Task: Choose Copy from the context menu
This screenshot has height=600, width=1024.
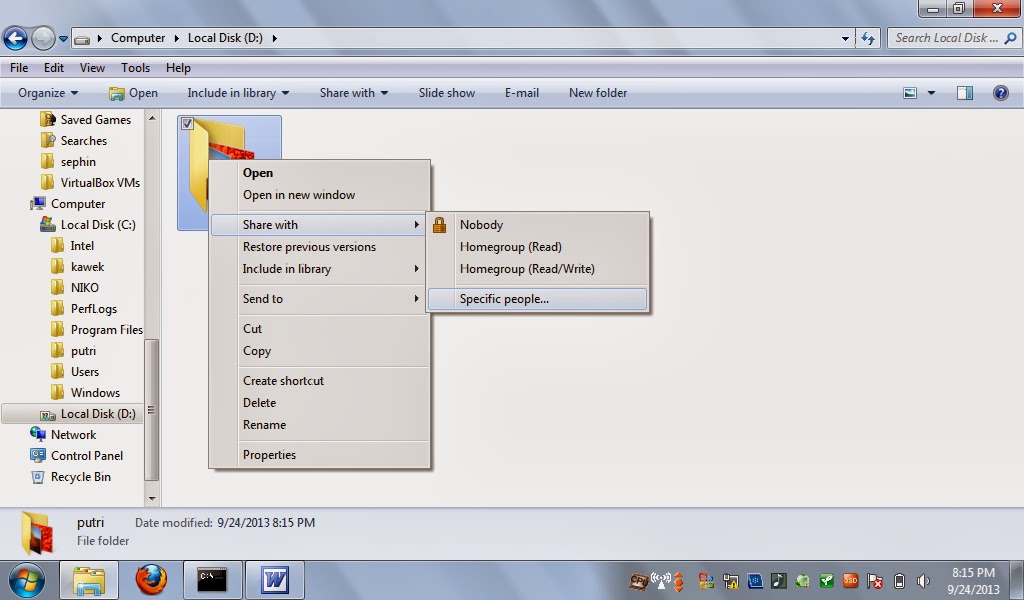Action: [320, 351]
